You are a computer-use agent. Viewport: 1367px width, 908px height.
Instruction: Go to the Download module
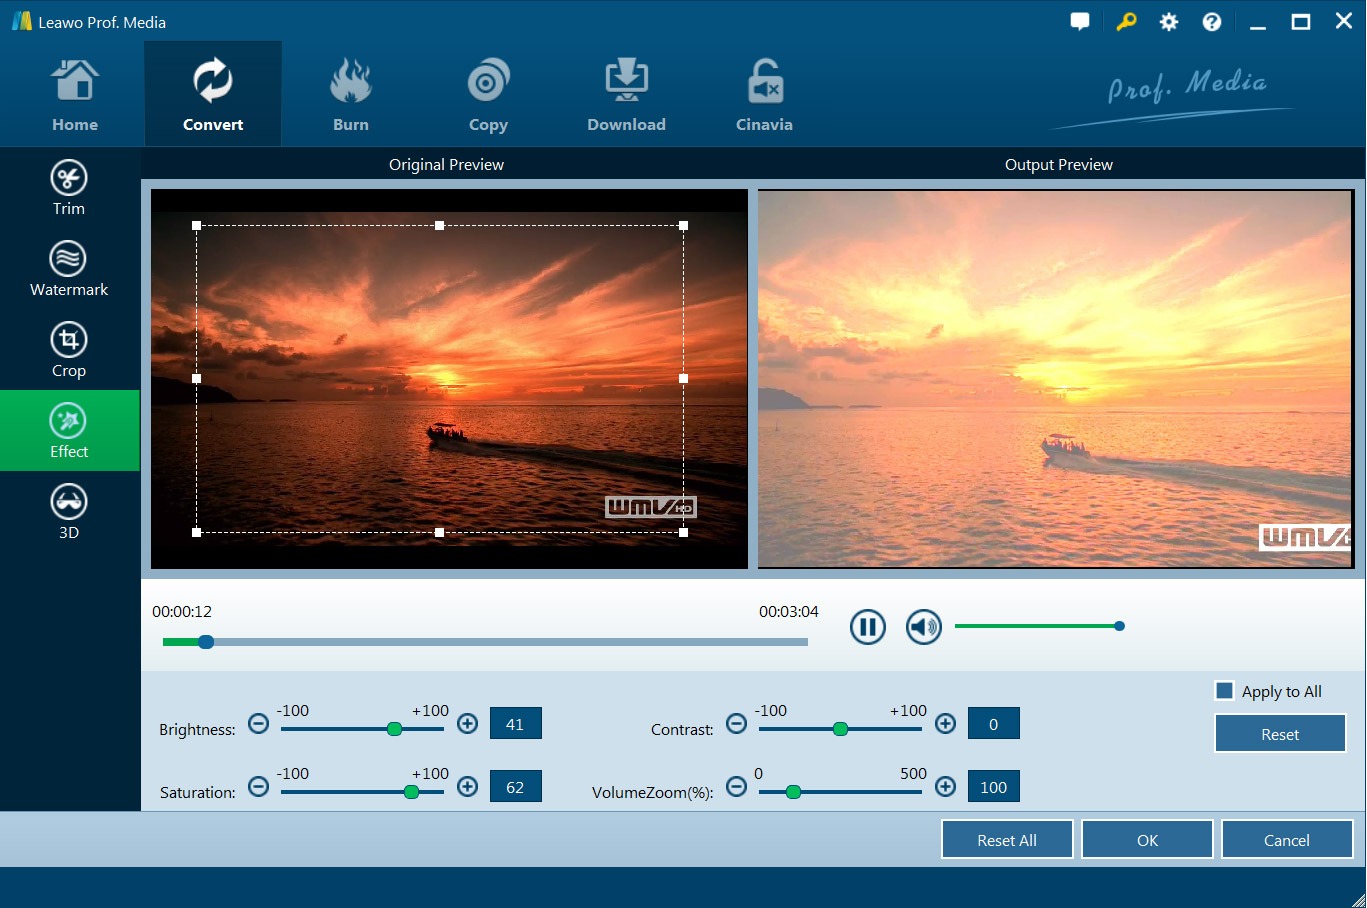click(x=626, y=96)
